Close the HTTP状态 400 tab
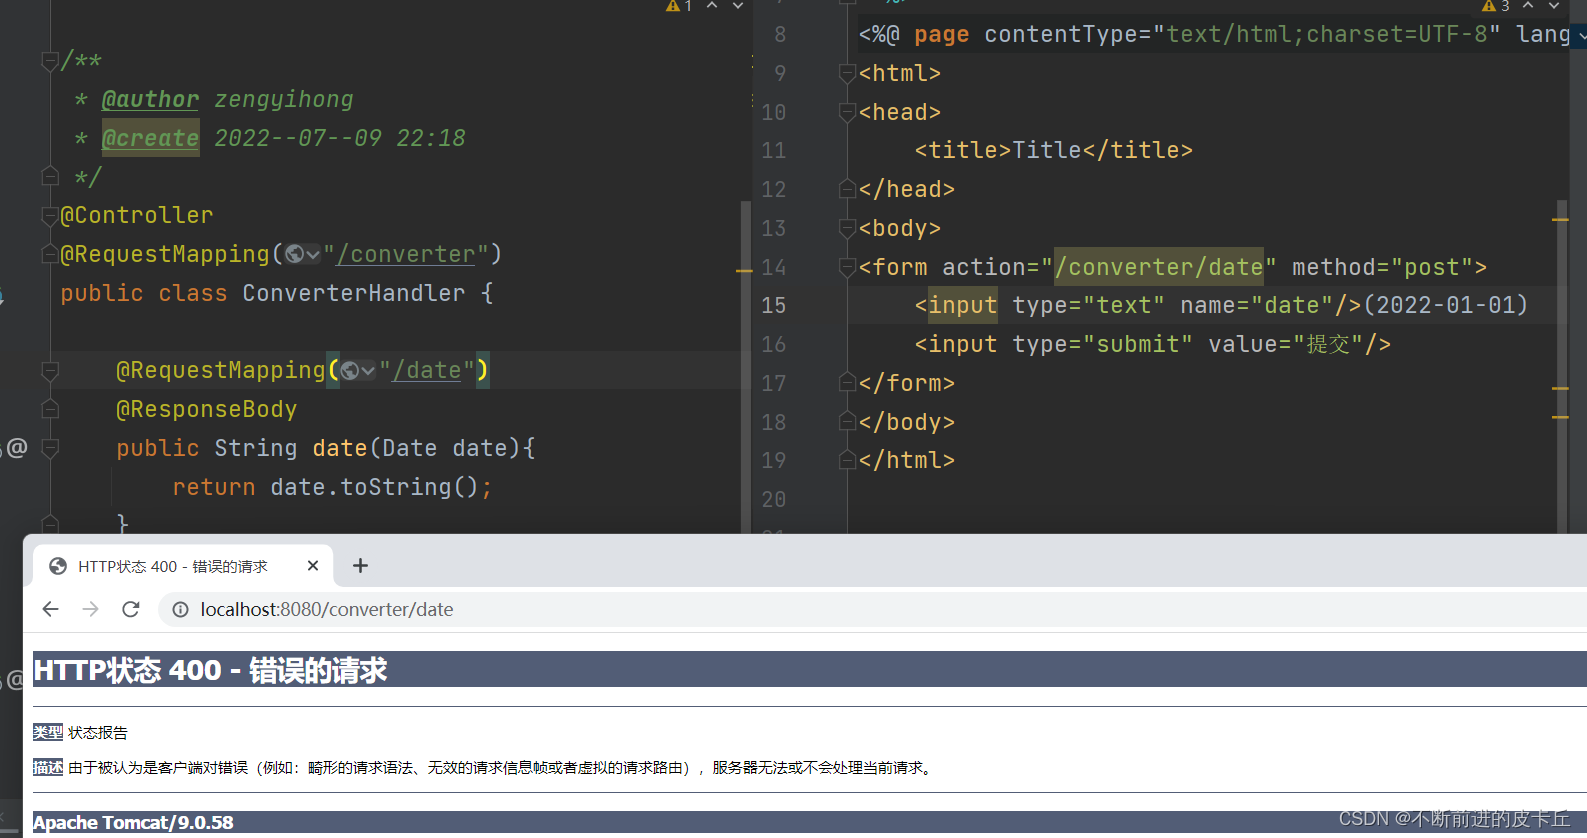Image resolution: width=1587 pixels, height=838 pixels. click(313, 566)
